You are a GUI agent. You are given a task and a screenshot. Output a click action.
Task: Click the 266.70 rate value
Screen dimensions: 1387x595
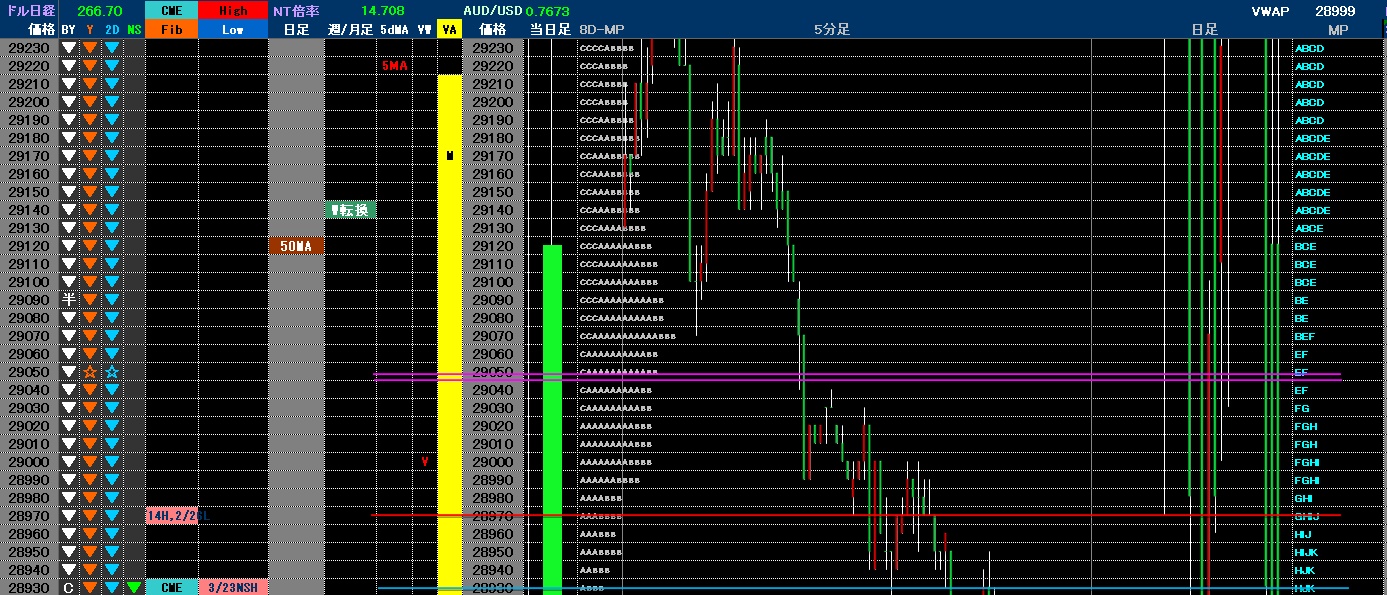(x=100, y=10)
